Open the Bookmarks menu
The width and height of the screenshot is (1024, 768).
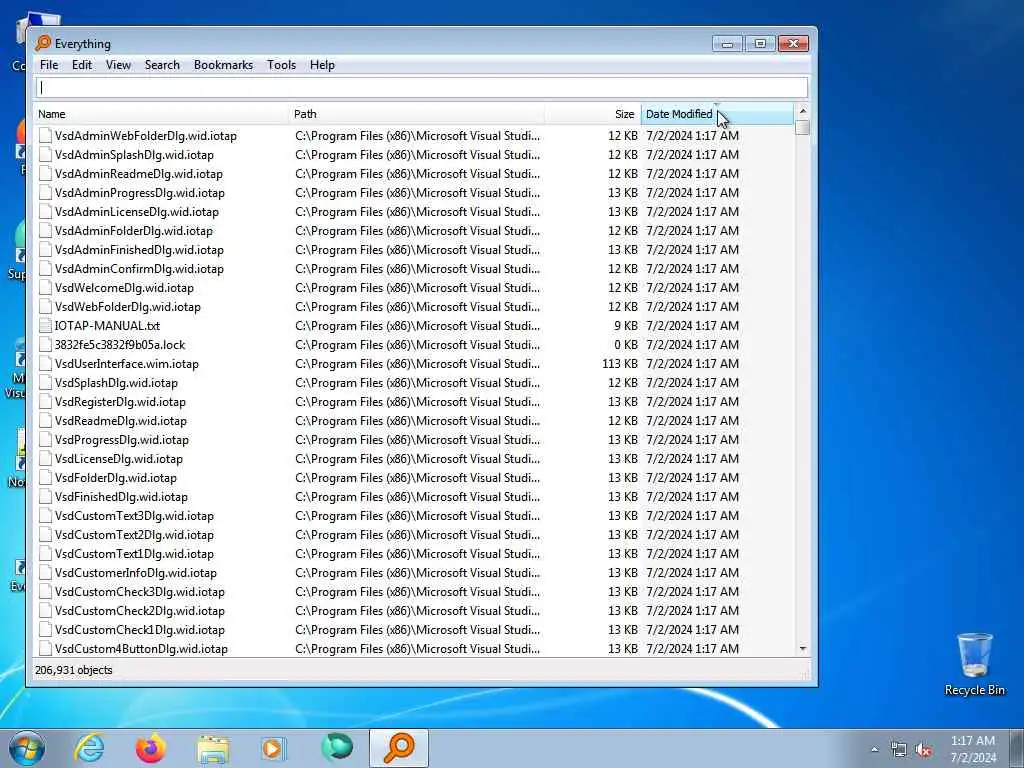(223, 65)
